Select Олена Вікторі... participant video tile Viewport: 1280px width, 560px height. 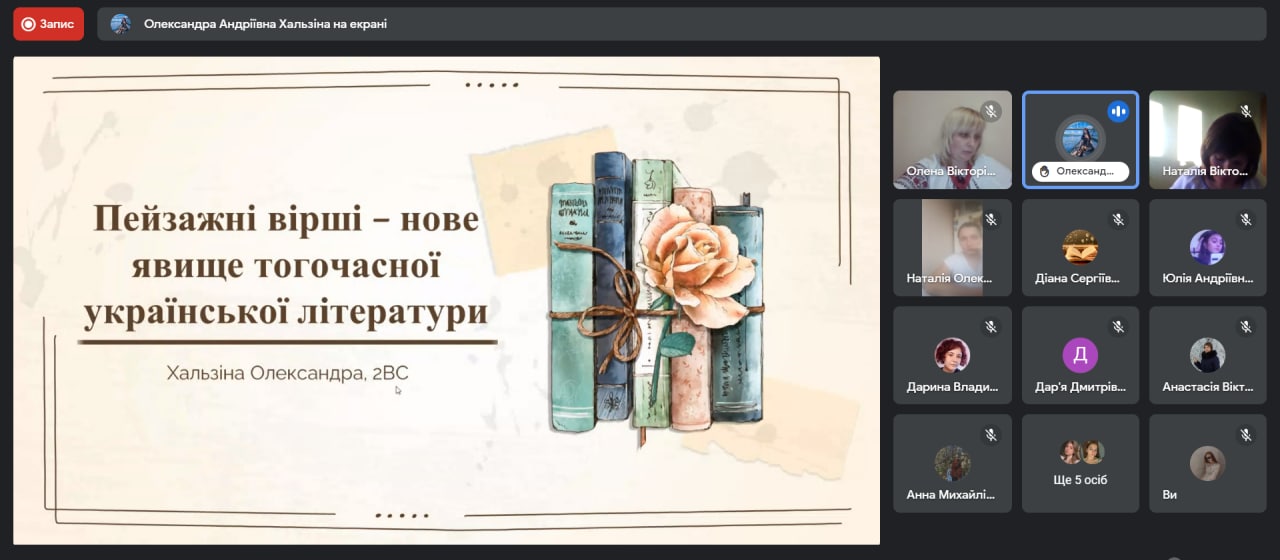[x=952, y=140]
